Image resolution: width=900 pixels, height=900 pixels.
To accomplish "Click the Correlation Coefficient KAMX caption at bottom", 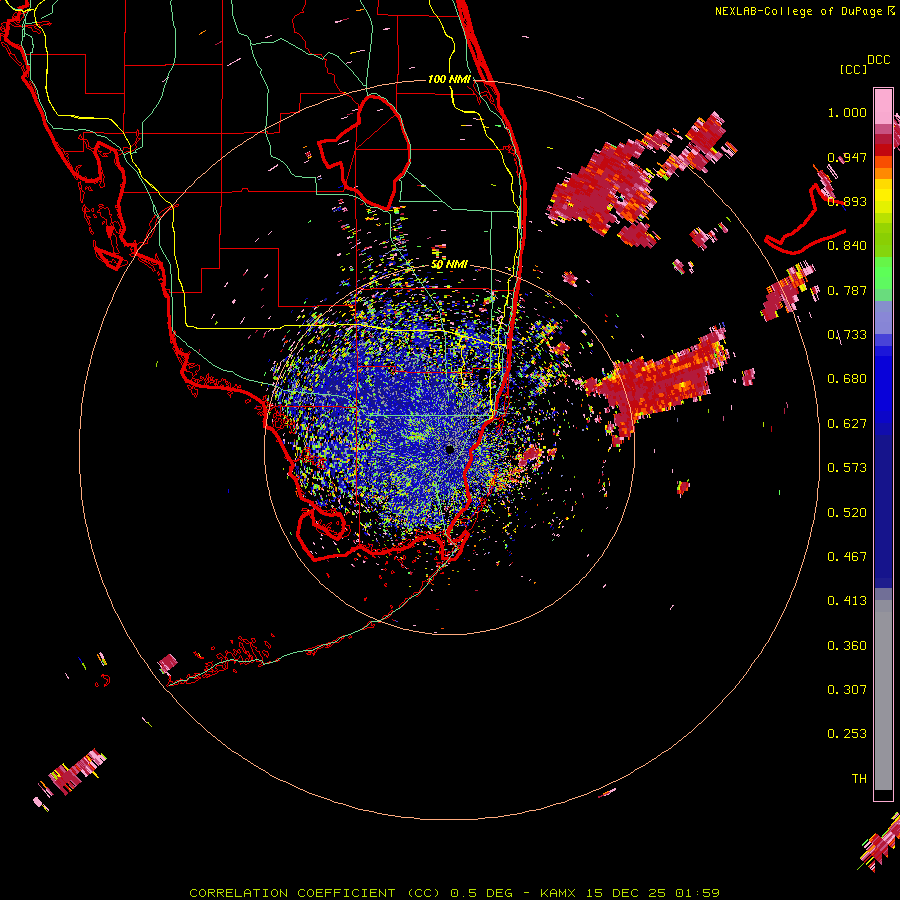I will point(454,893).
